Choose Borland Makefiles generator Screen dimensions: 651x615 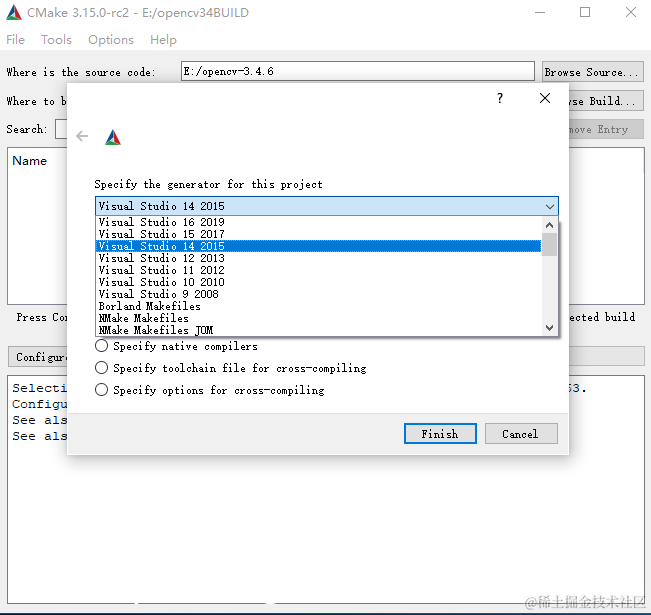click(x=318, y=306)
